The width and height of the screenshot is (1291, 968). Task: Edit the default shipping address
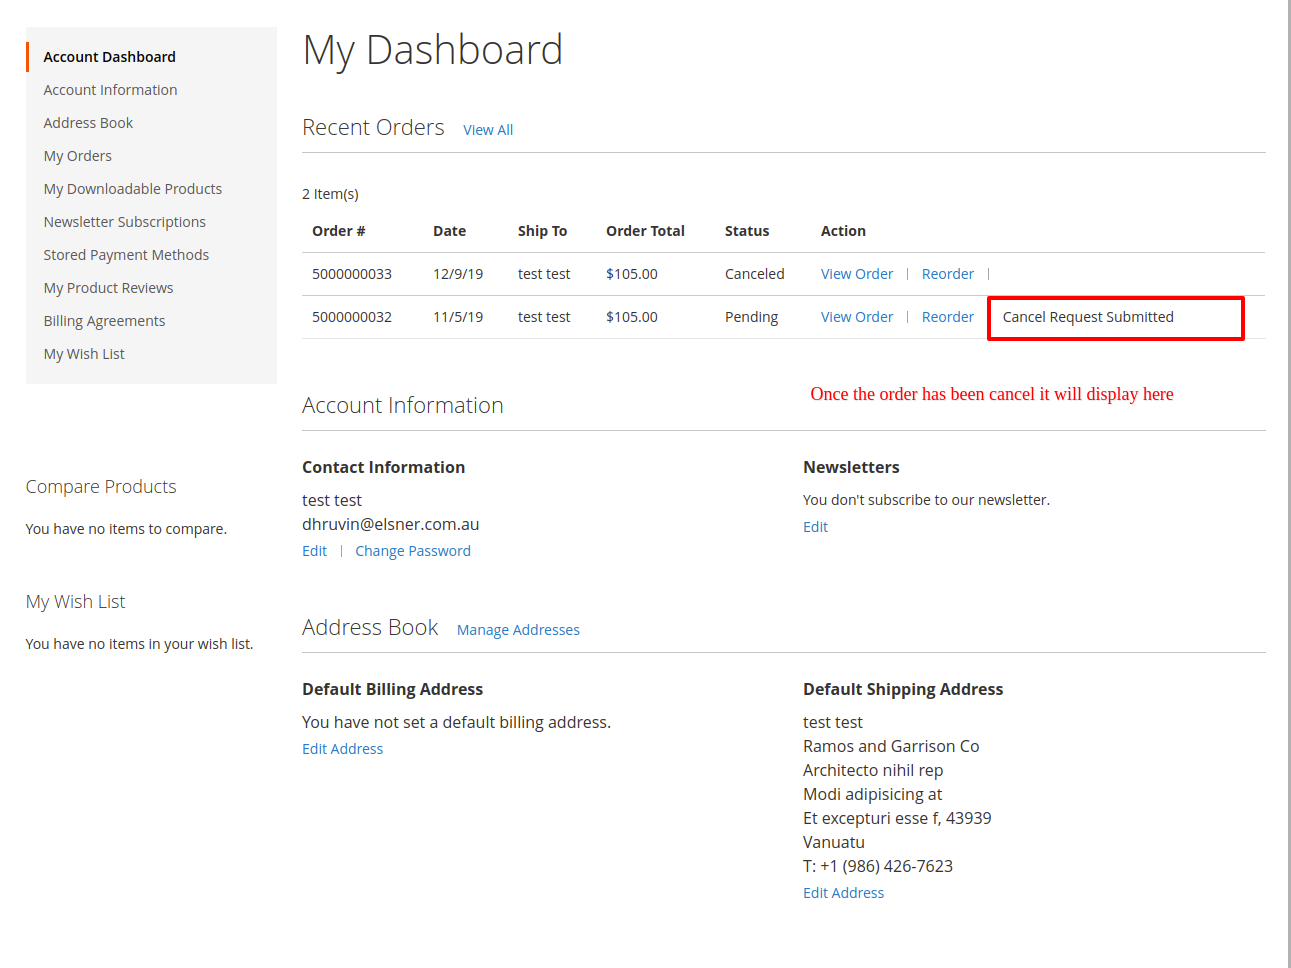(x=843, y=893)
